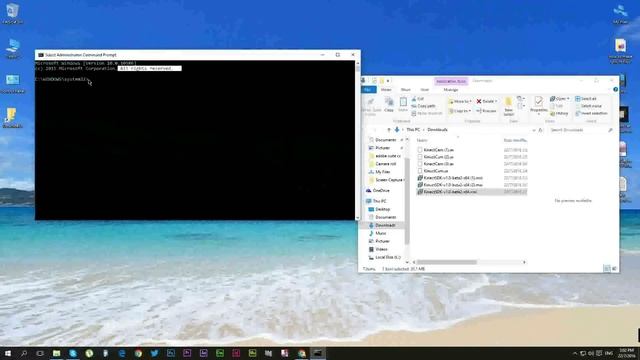Open the Windows Start button
This screenshot has height=360, width=640.
(7, 353)
